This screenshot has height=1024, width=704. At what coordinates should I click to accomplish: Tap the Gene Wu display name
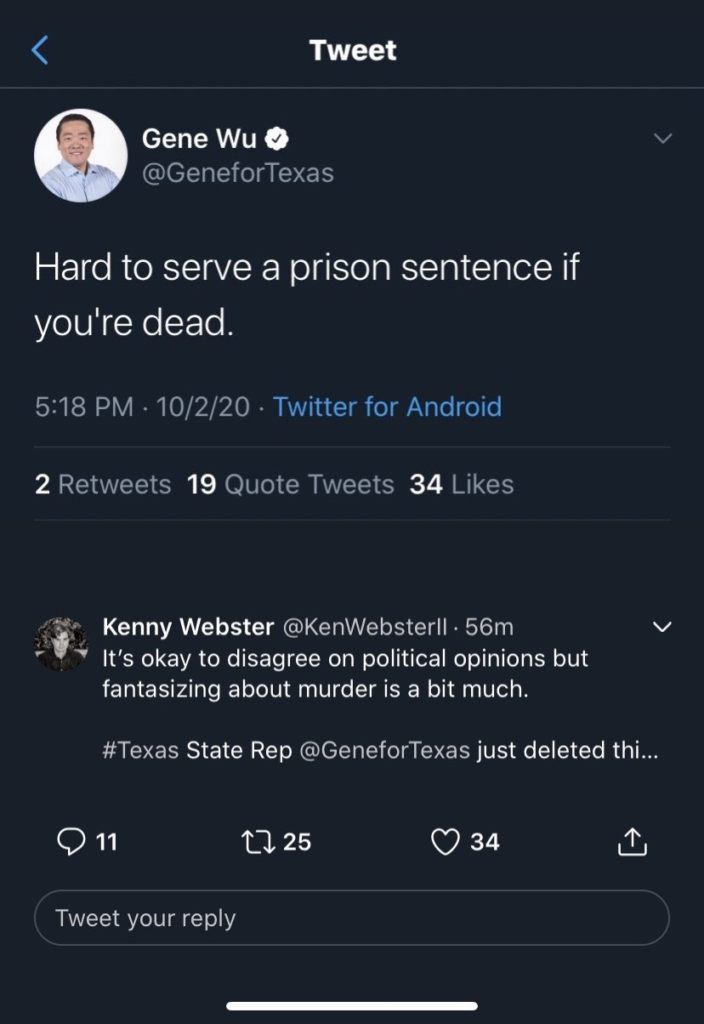click(200, 137)
